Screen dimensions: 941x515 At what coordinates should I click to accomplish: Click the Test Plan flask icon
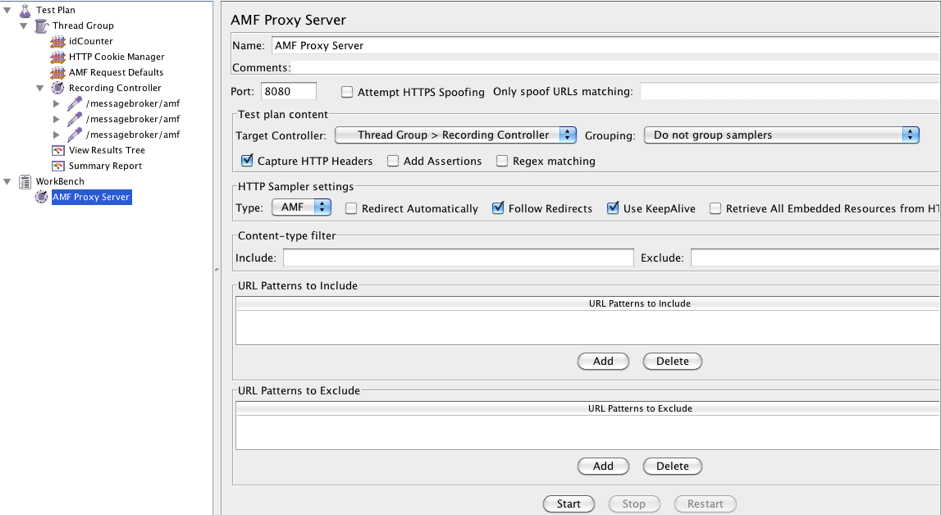[x=25, y=10]
